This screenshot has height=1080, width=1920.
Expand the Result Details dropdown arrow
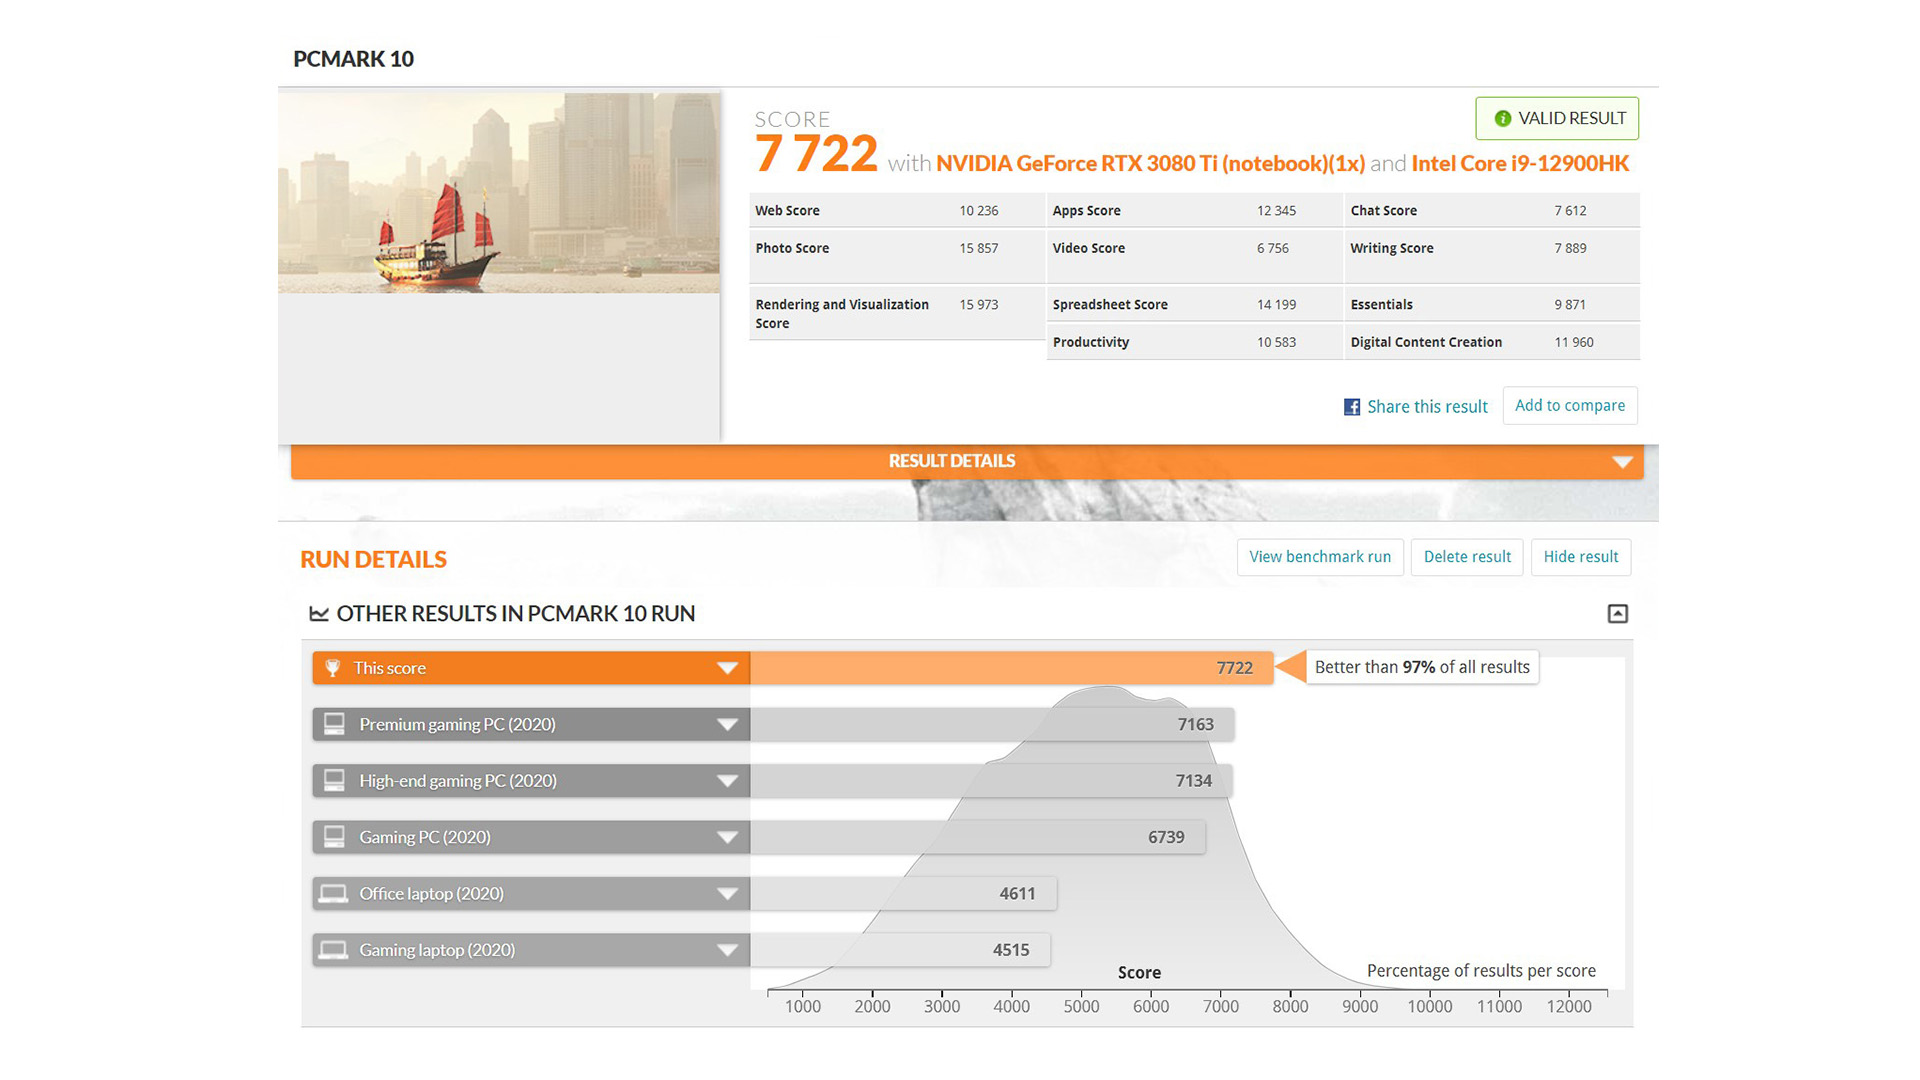coord(1622,462)
